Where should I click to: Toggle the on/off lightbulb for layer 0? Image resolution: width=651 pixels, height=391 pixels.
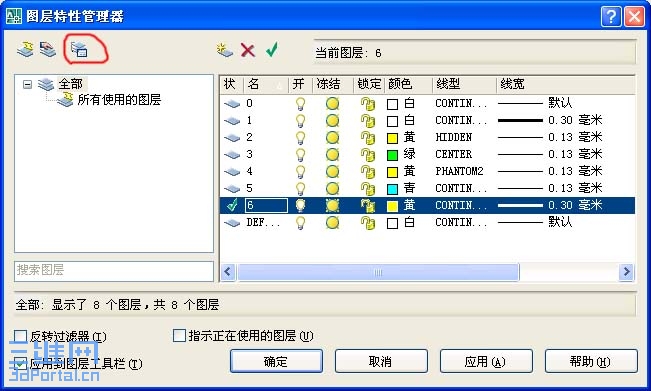click(x=300, y=104)
